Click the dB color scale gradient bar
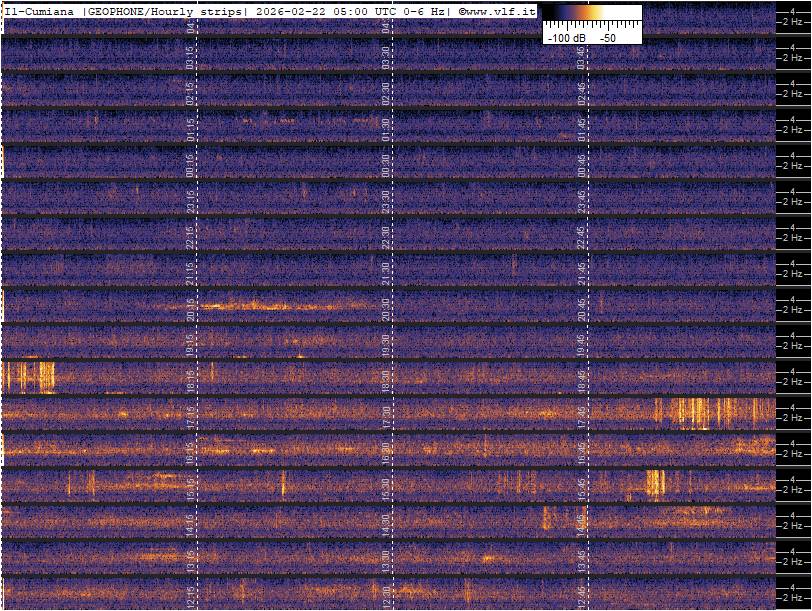This screenshot has height=611, width=812. coord(592,13)
